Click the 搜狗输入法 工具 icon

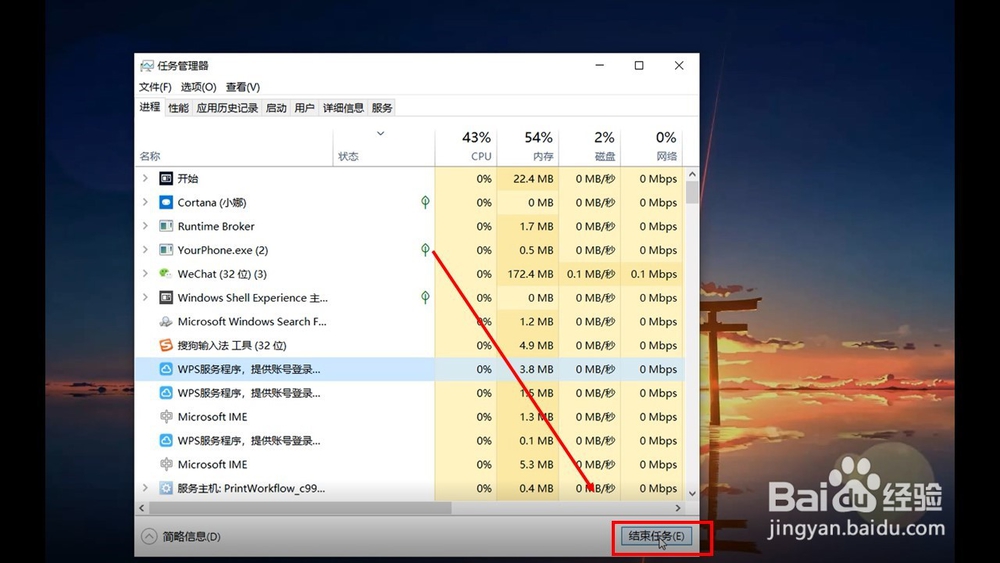pyautogui.click(x=166, y=345)
